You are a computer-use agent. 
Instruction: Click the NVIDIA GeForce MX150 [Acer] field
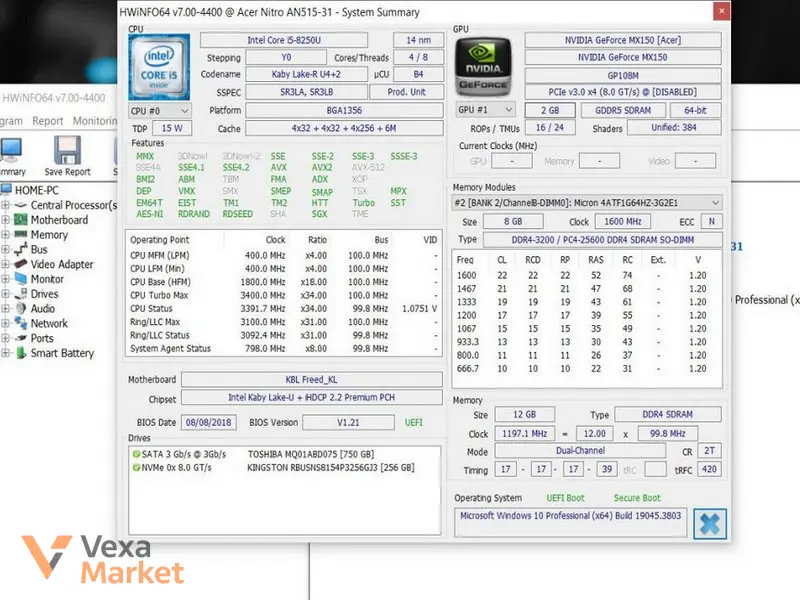[622, 40]
